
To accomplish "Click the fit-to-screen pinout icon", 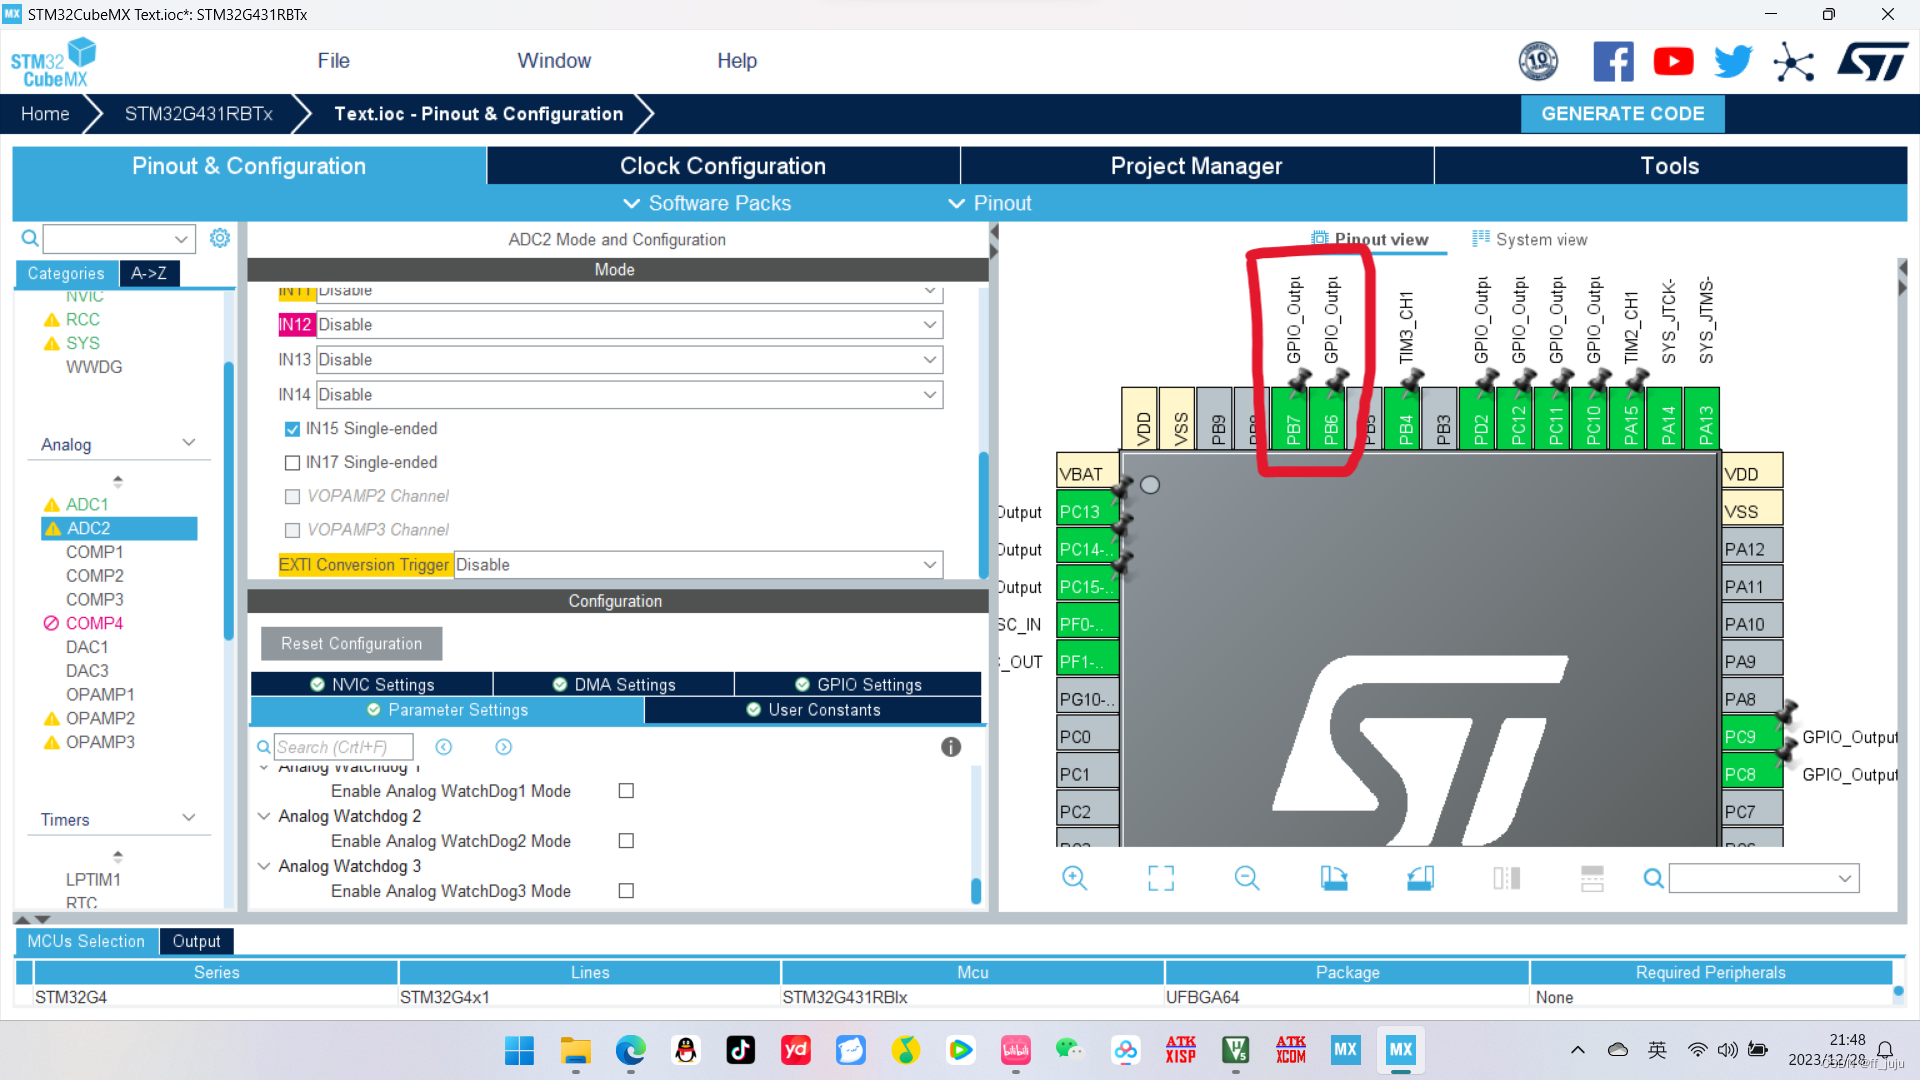I will coord(1161,878).
